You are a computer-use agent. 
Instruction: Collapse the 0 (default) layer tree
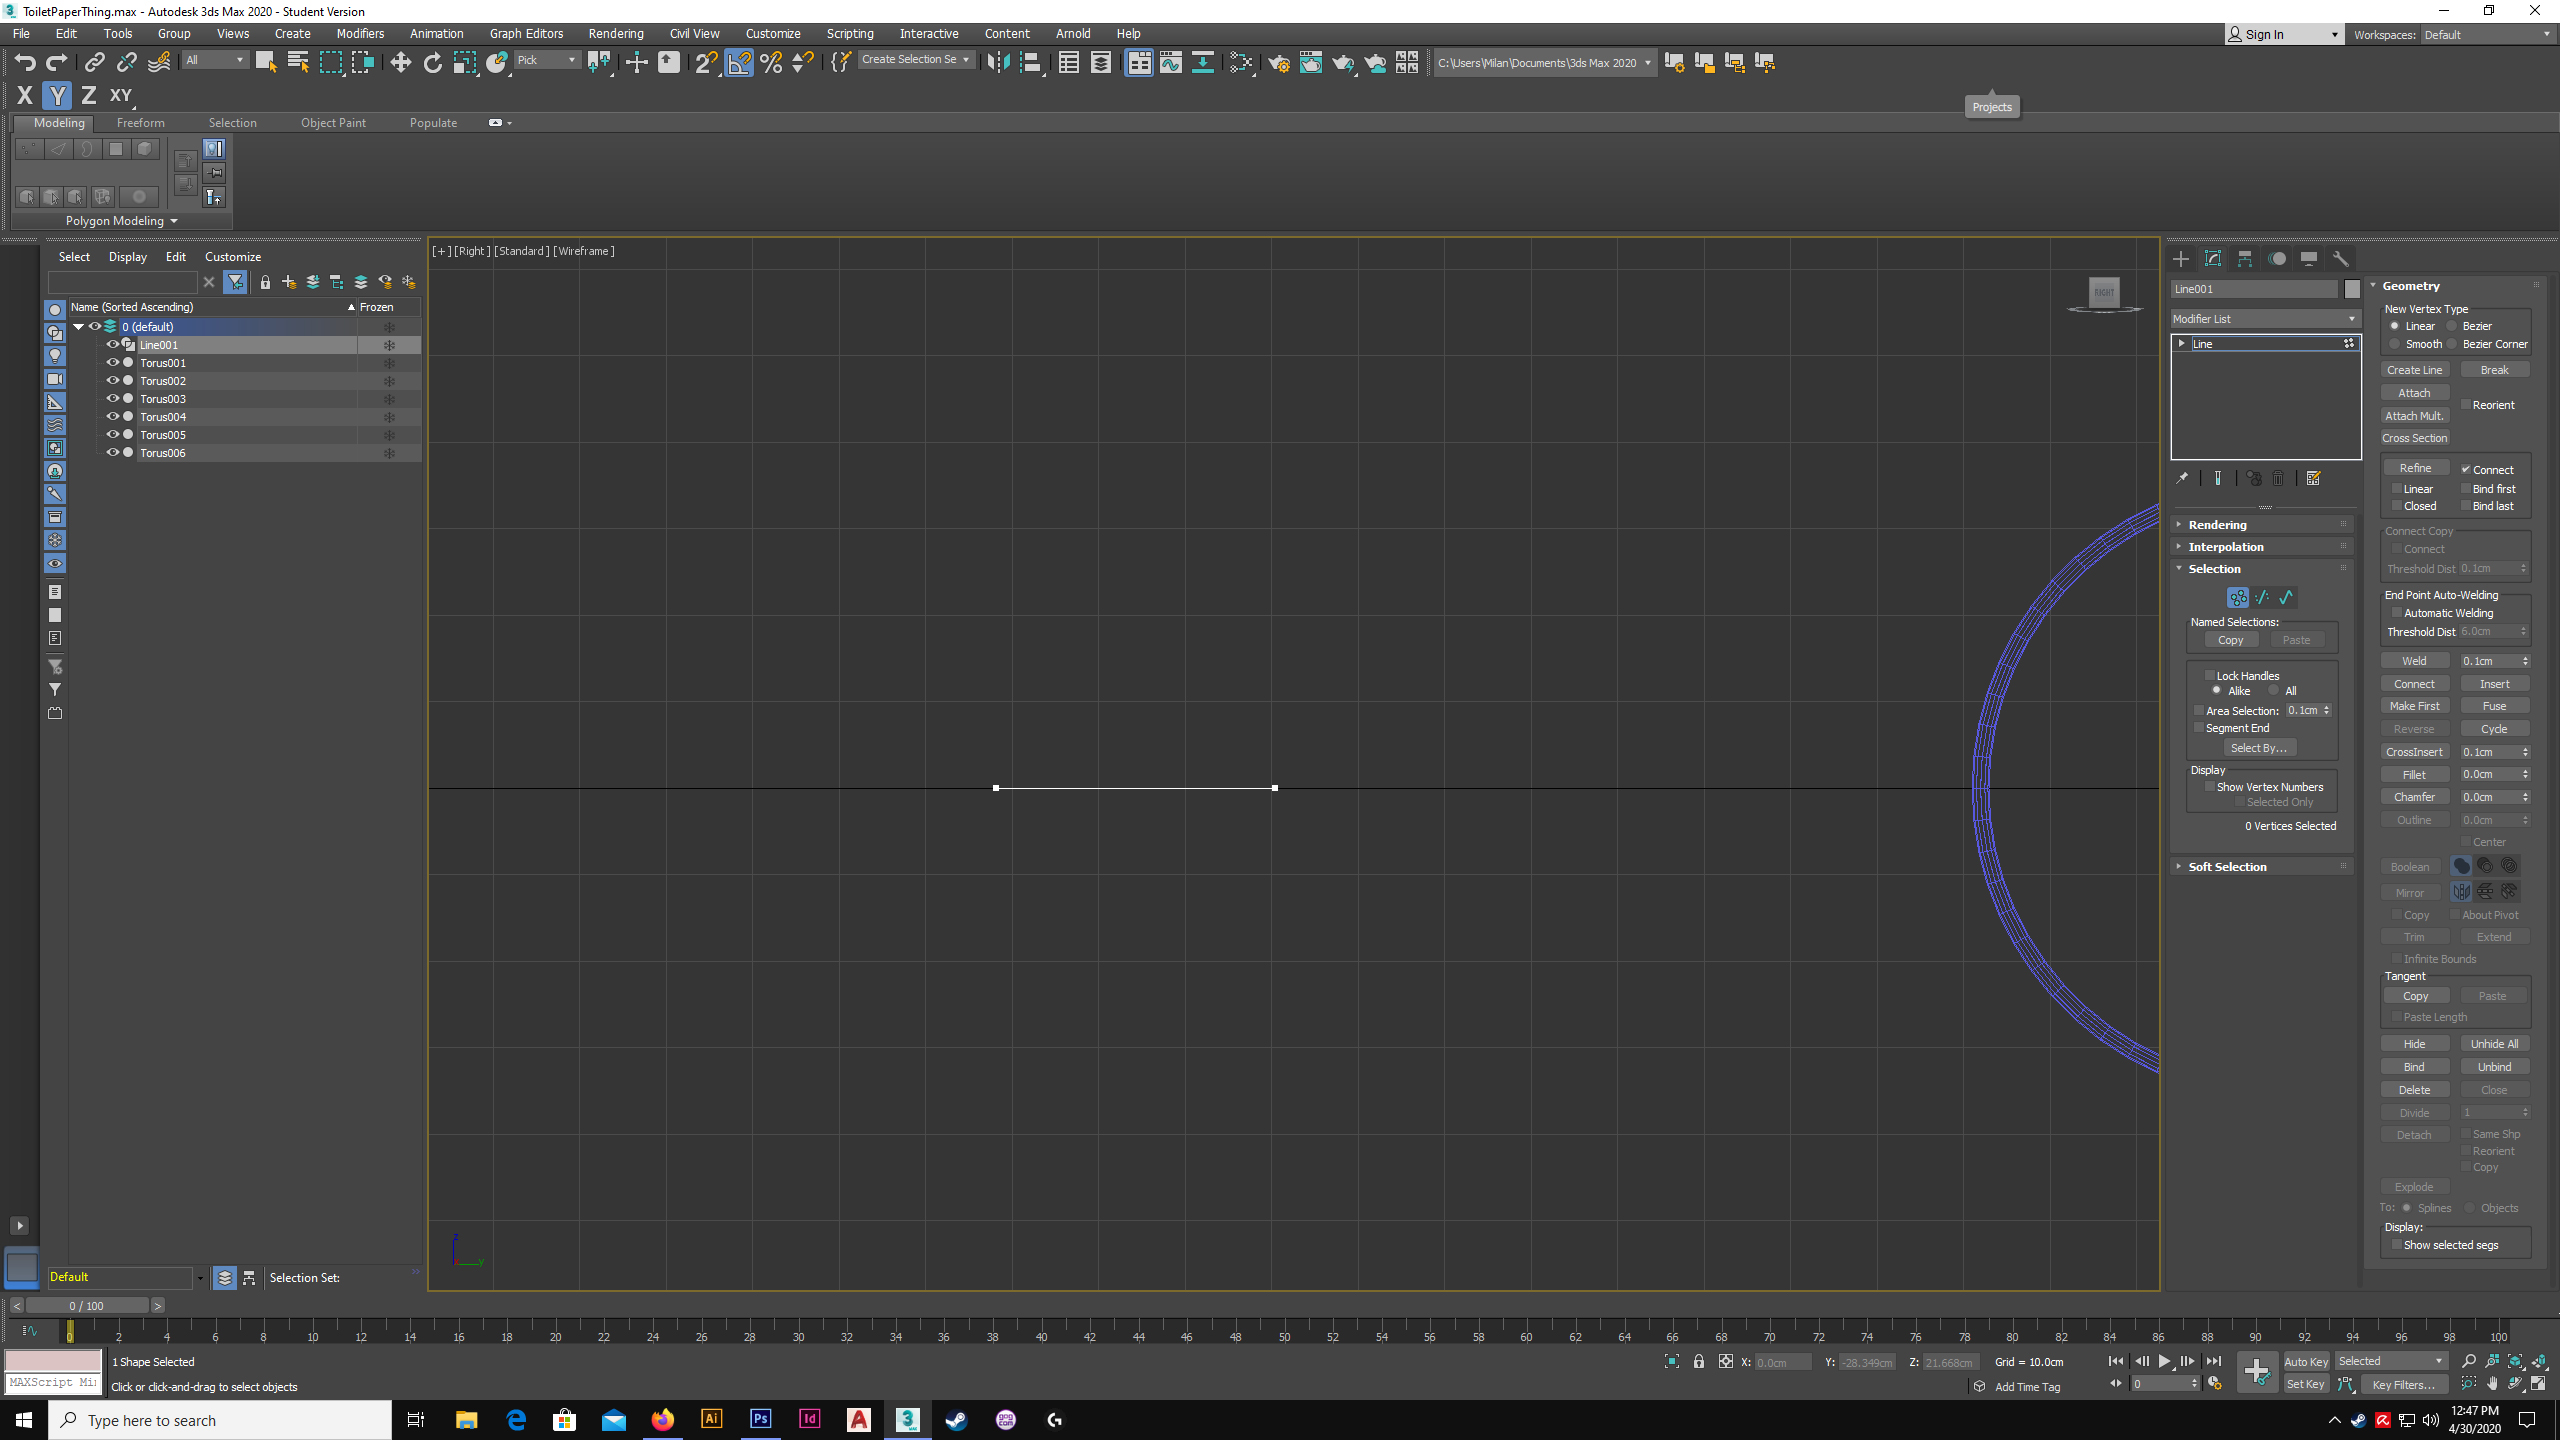coord(78,327)
